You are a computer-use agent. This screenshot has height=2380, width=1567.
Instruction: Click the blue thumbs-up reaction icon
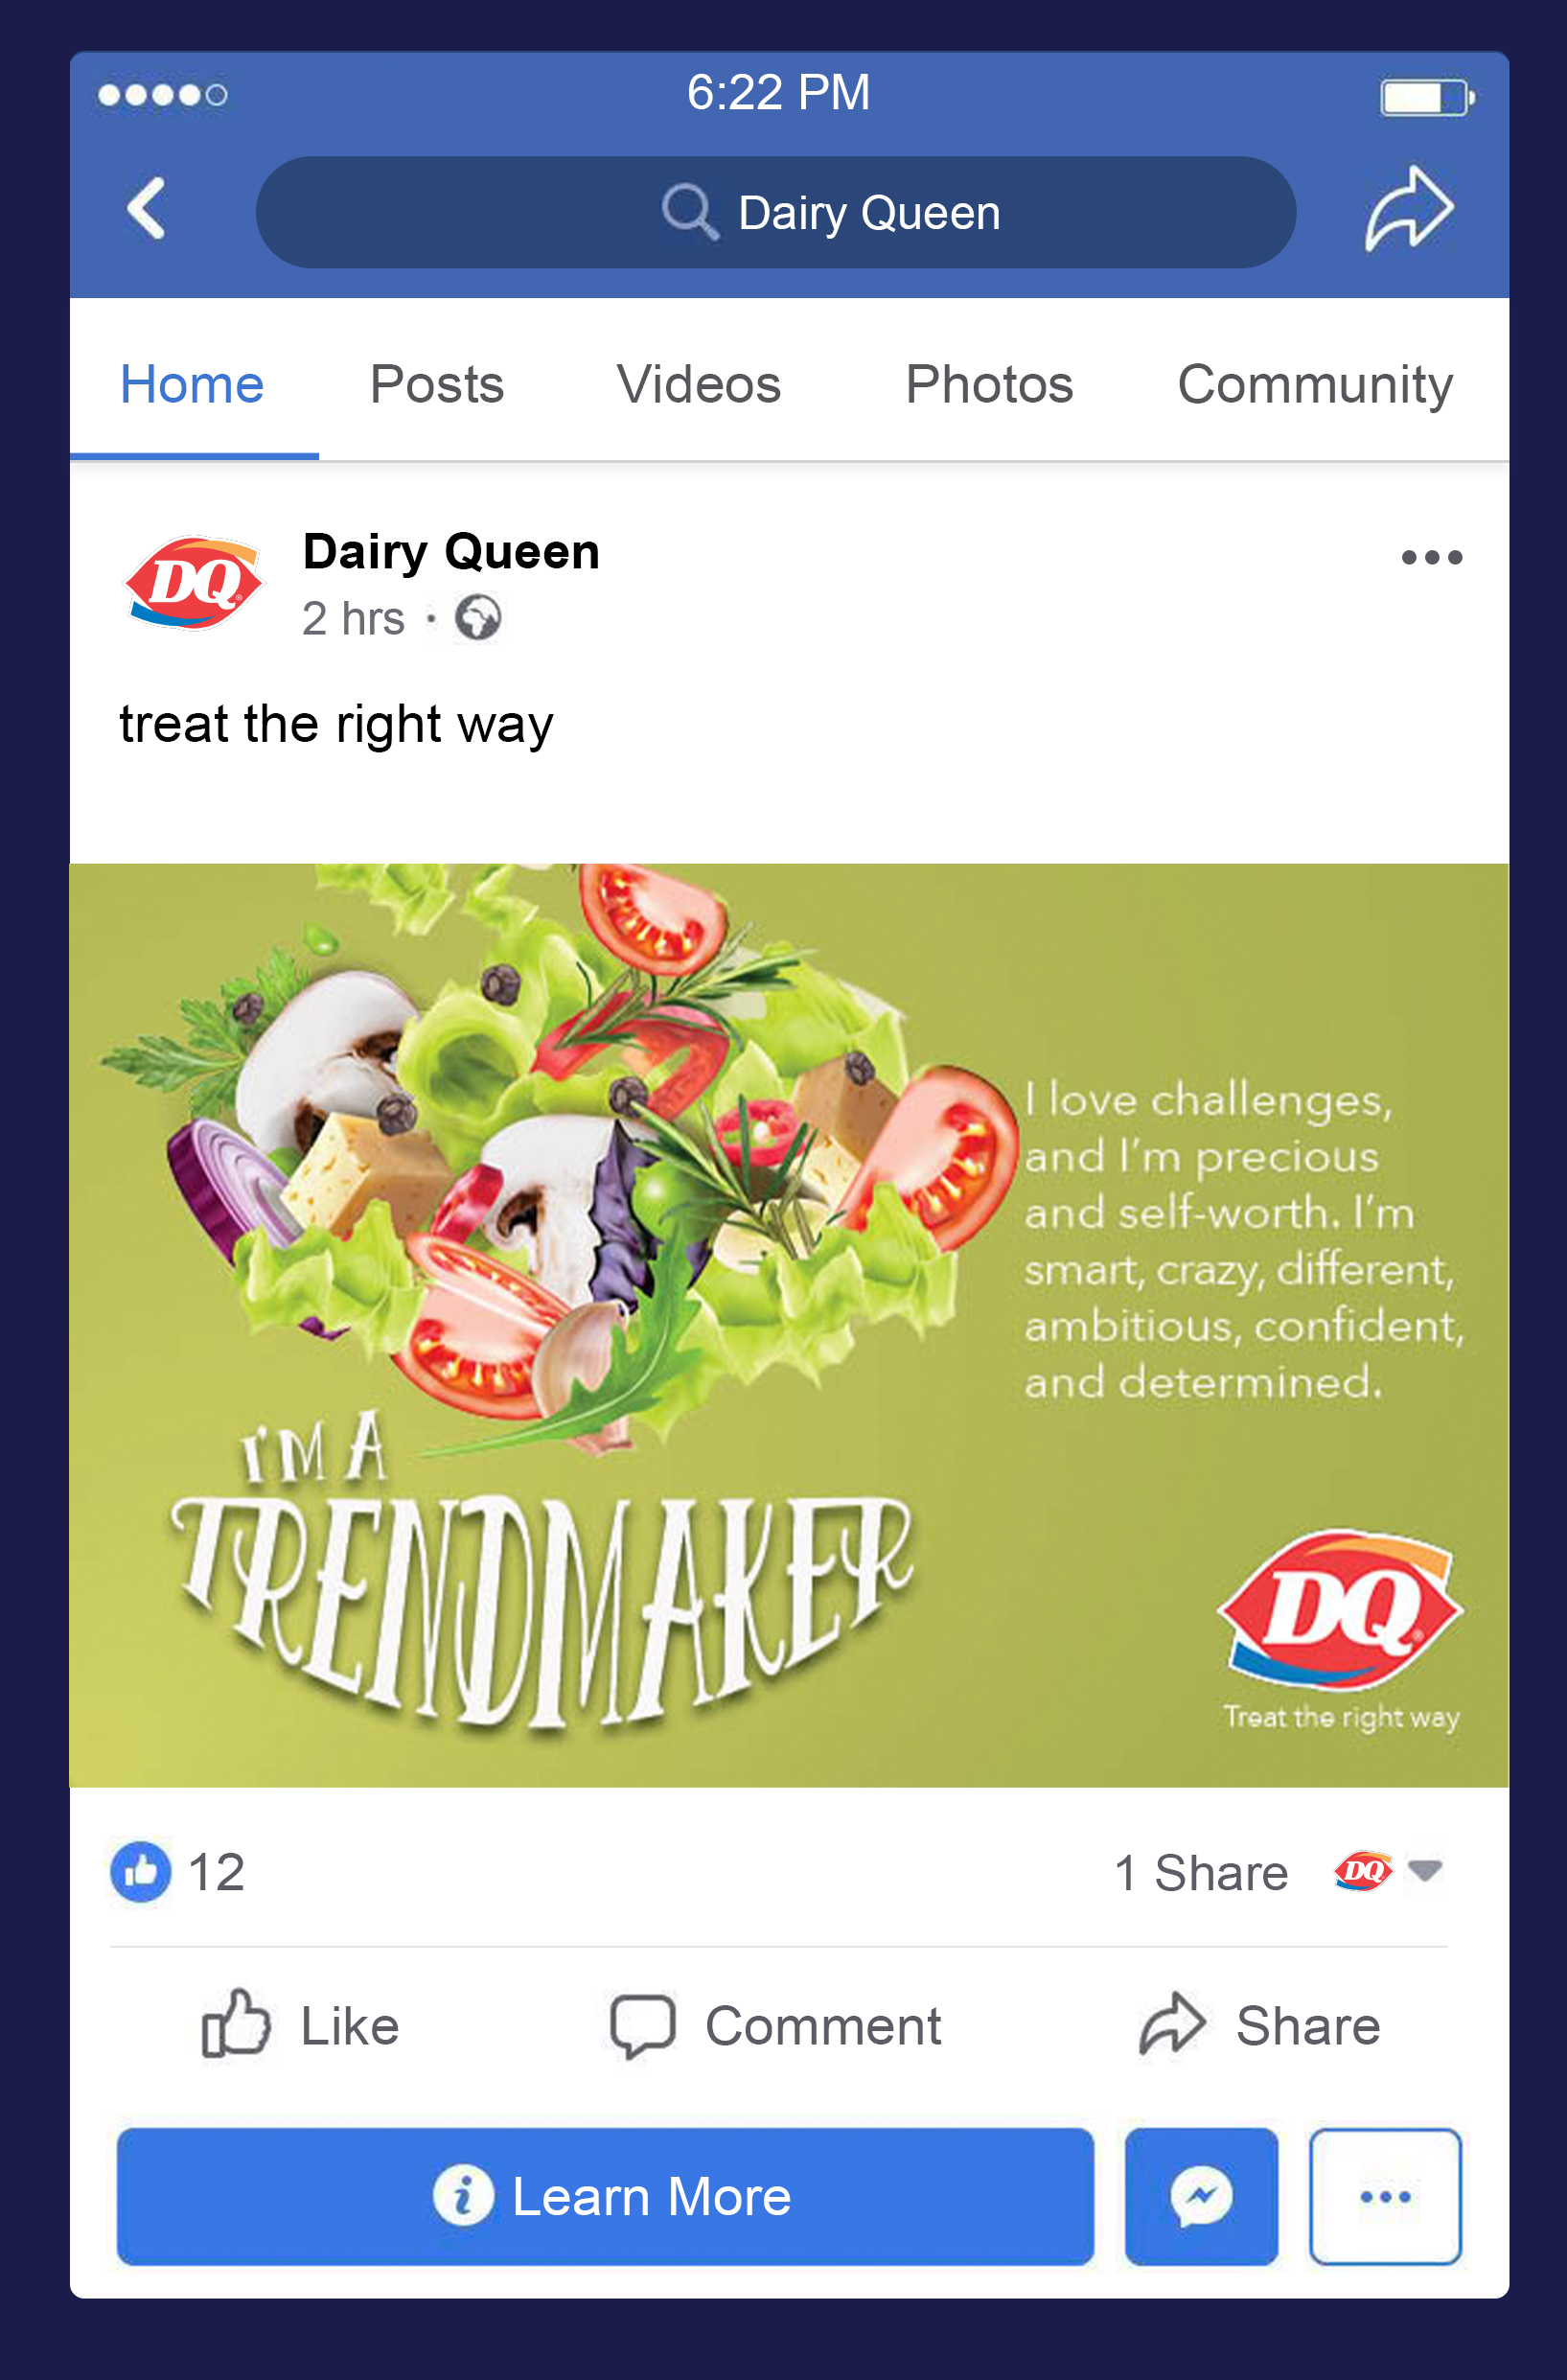(141, 1871)
